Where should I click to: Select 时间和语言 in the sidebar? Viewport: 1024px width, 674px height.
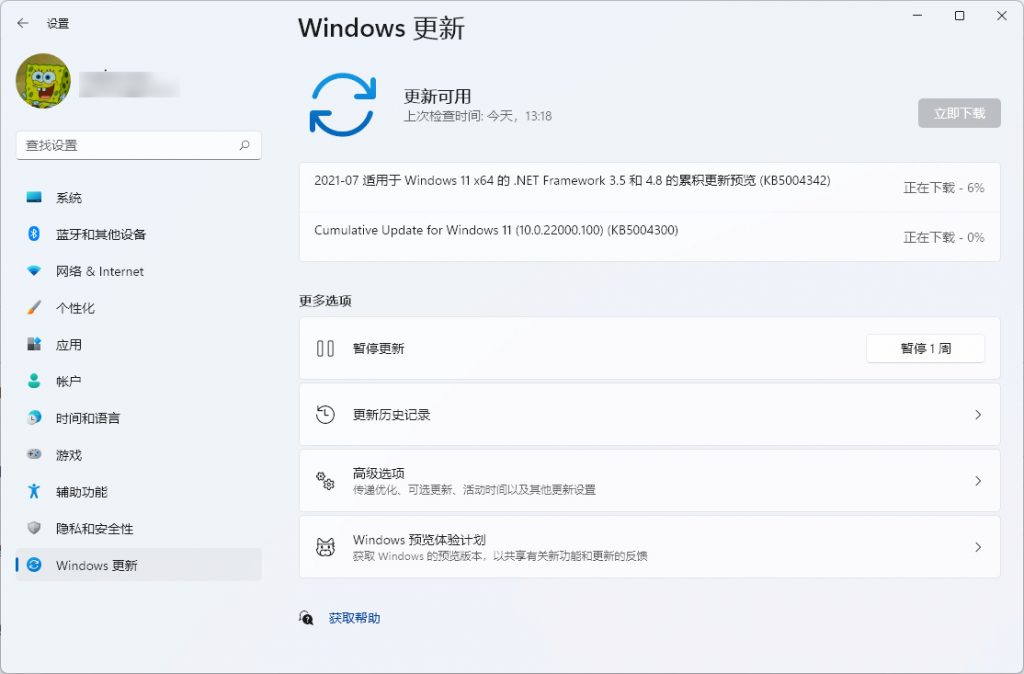(88, 418)
